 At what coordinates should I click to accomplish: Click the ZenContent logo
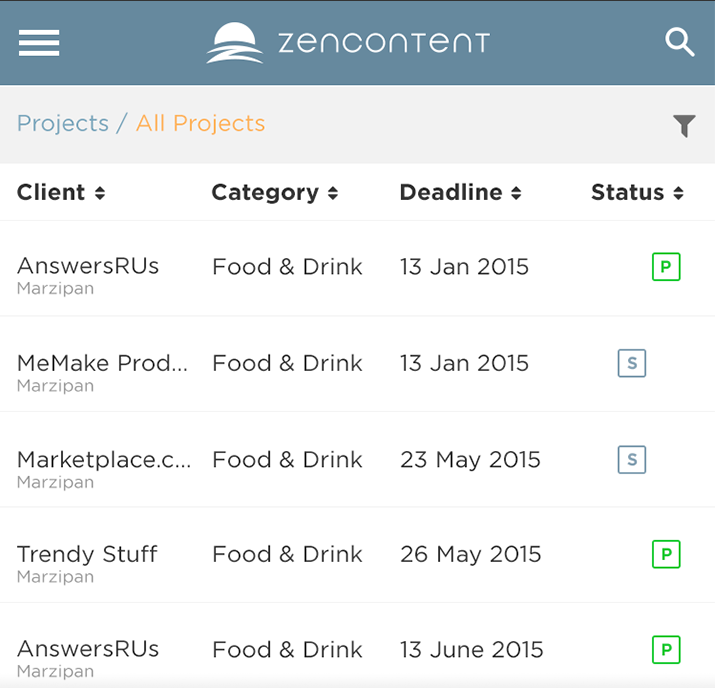coord(348,43)
